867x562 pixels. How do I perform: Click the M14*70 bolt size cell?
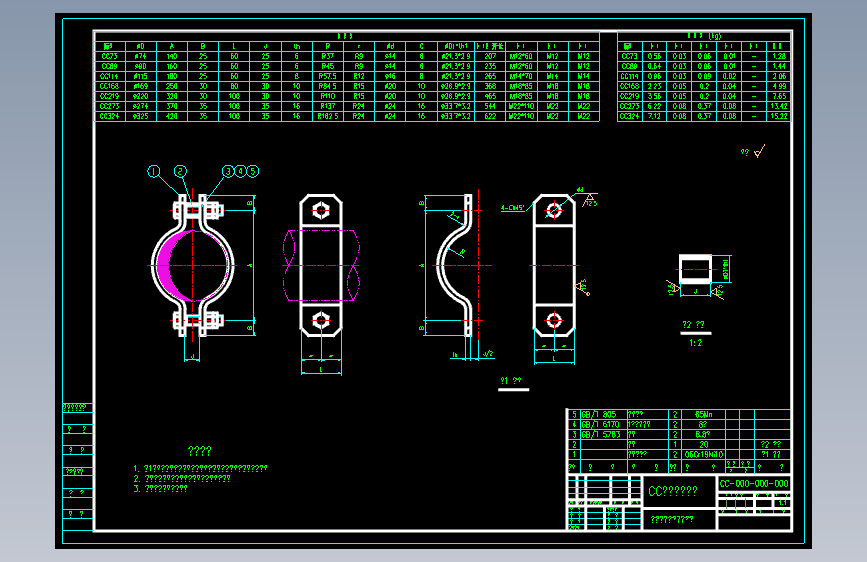(521, 76)
